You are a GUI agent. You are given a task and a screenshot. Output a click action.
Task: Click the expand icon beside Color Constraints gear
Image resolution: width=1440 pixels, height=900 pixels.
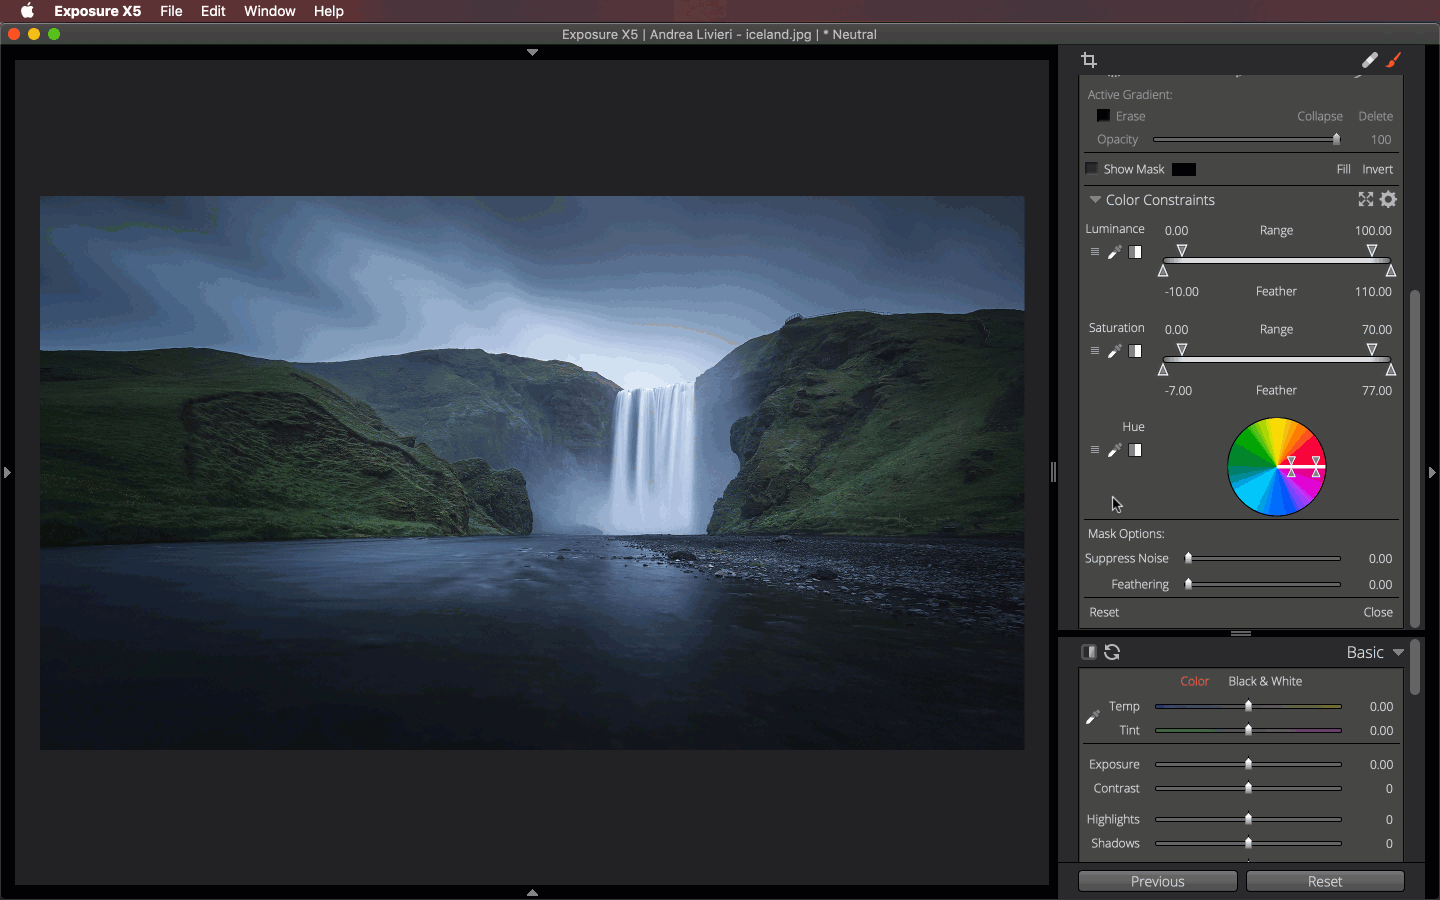coord(1365,200)
